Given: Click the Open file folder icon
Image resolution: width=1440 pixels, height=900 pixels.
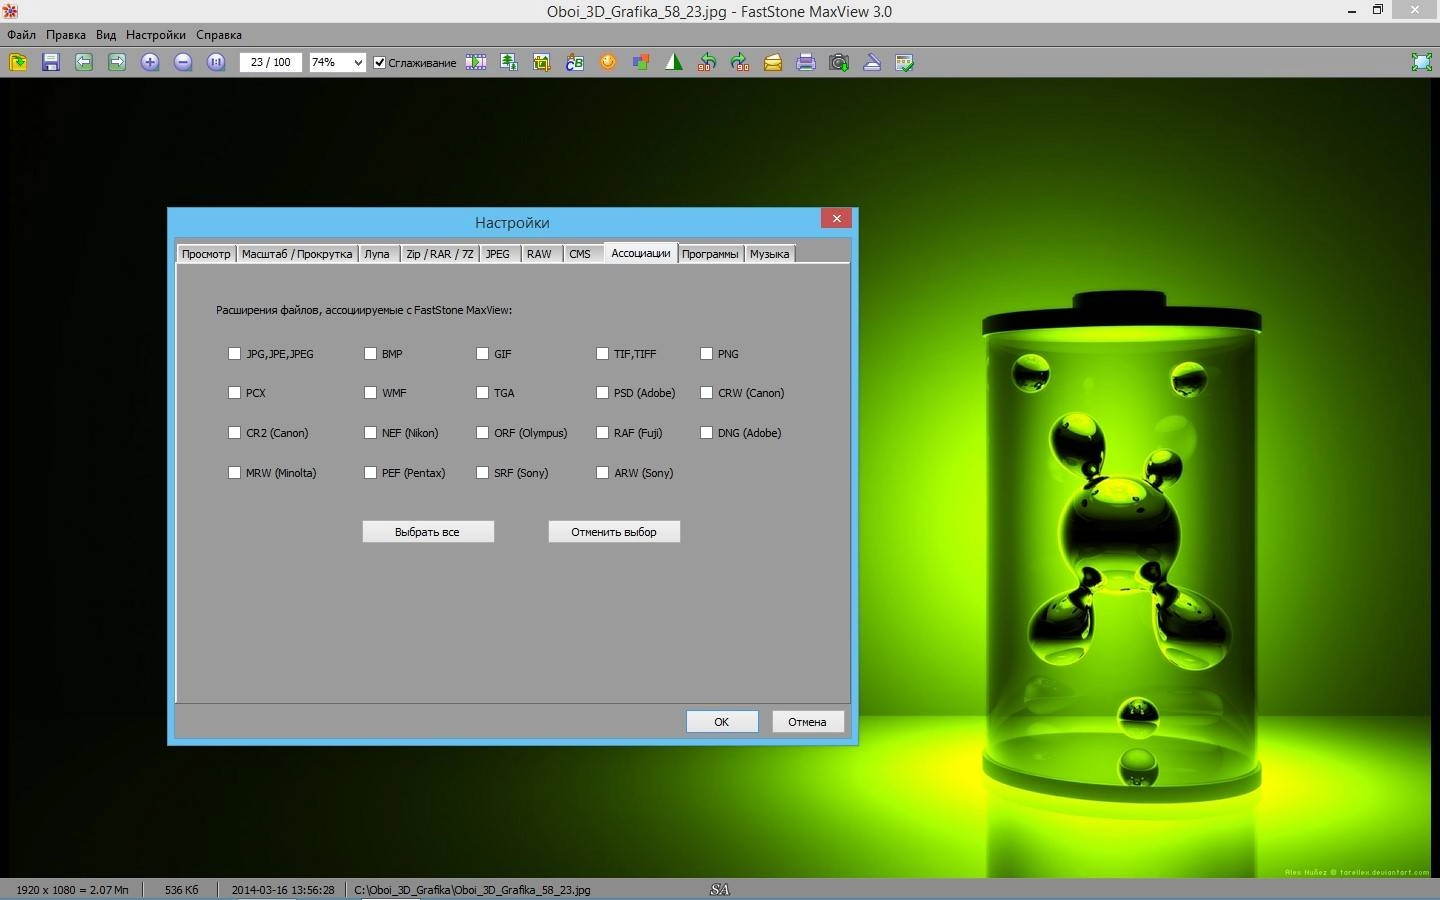Looking at the screenshot, I should 18,62.
